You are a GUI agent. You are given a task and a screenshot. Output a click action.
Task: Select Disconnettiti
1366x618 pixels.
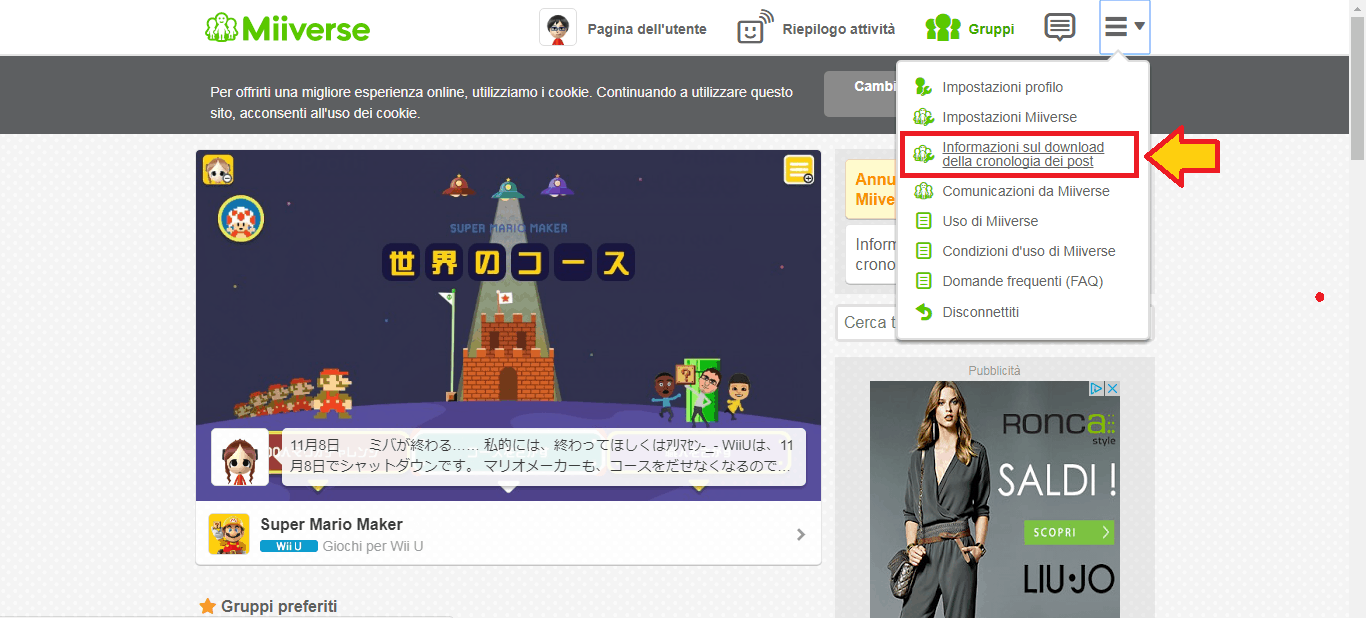[x=981, y=312]
